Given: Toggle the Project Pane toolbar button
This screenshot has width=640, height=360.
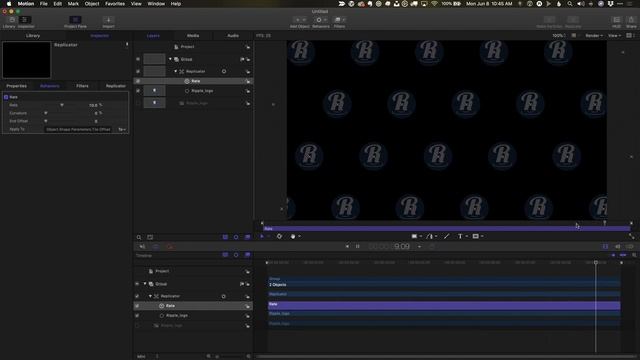Looking at the screenshot, I should [x=75, y=20].
